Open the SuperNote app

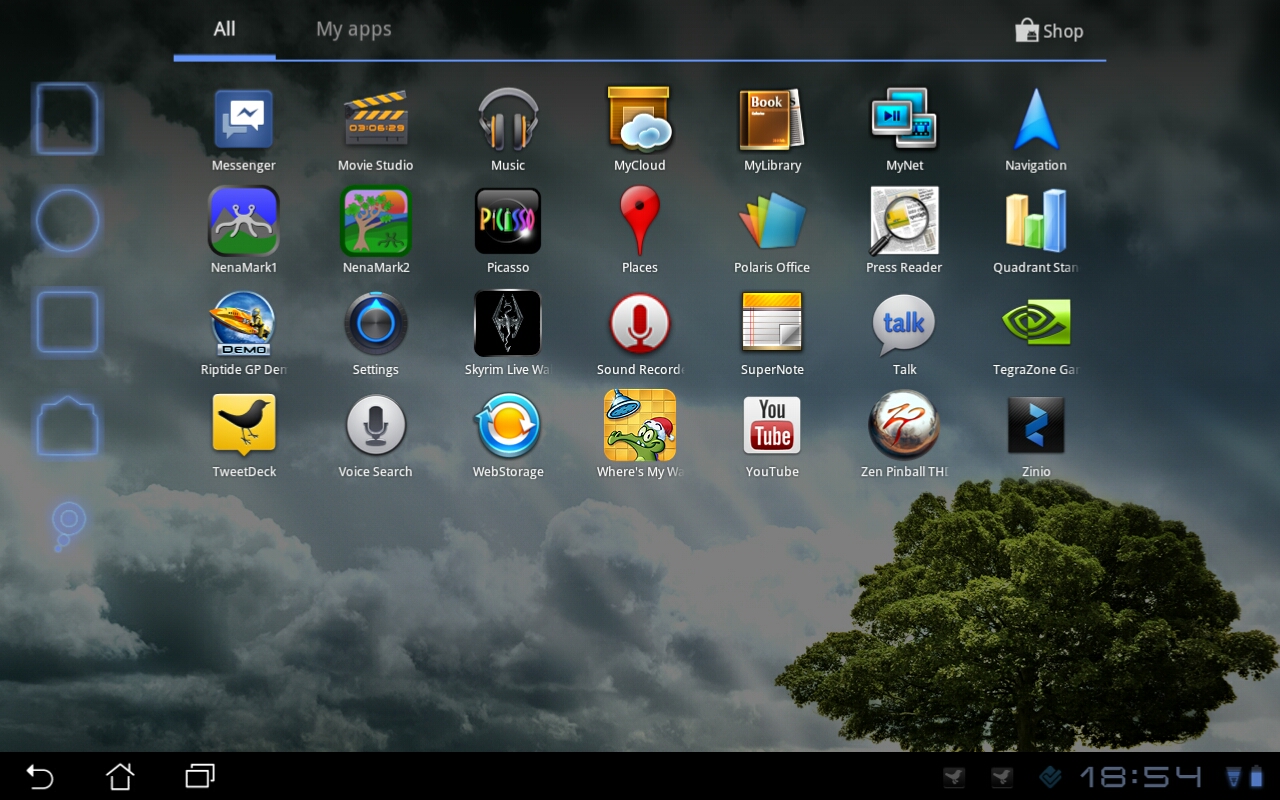(x=772, y=333)
